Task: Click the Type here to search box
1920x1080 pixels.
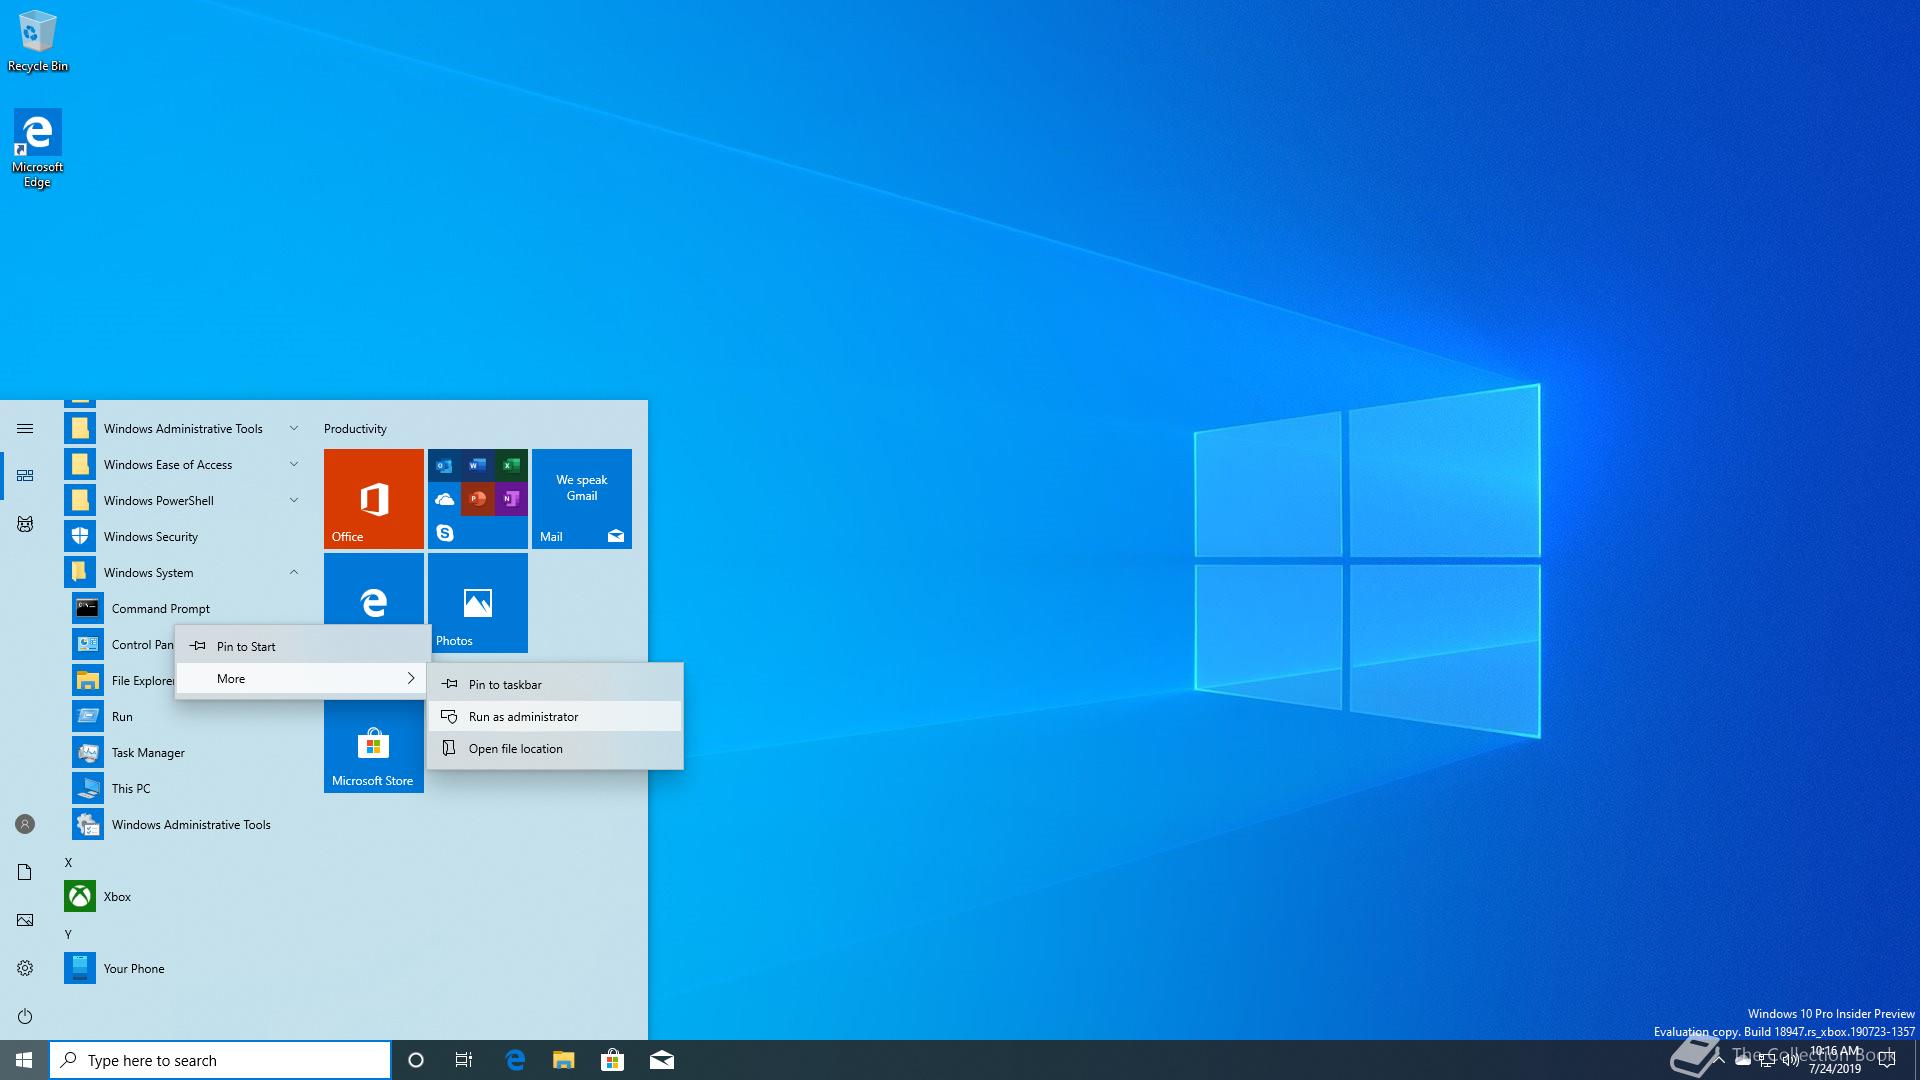Action: point(220,1060)
